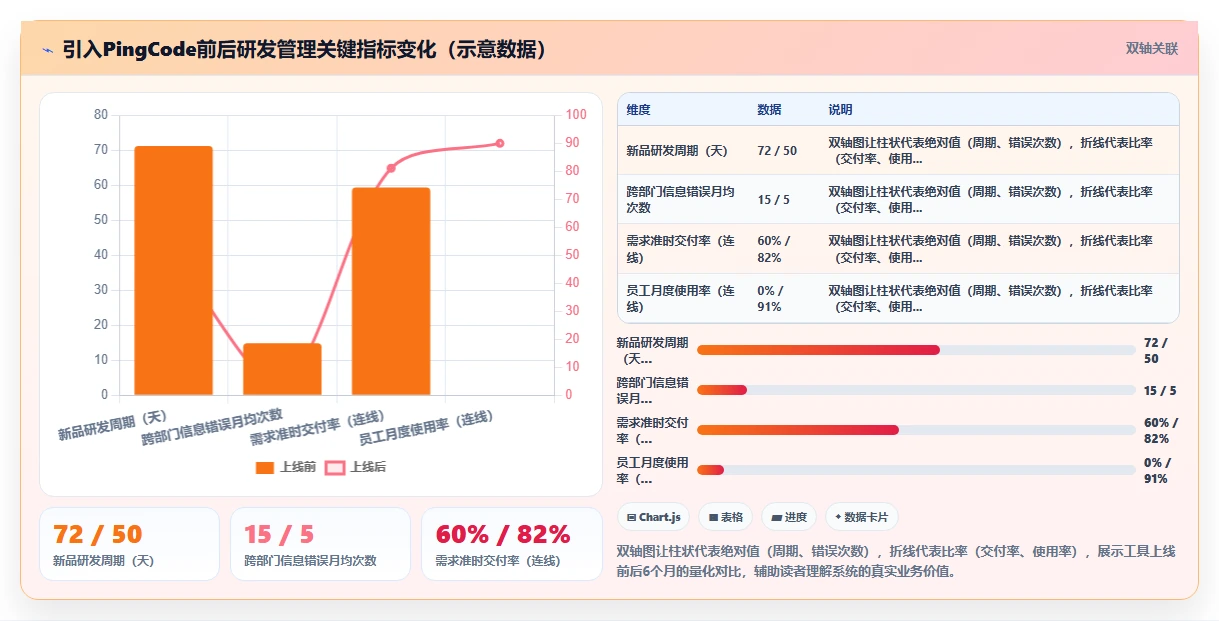This screenshot has width=1219, height=621.
Task: Select the 数据卡片 tag chip
Action: pos(862,517)
